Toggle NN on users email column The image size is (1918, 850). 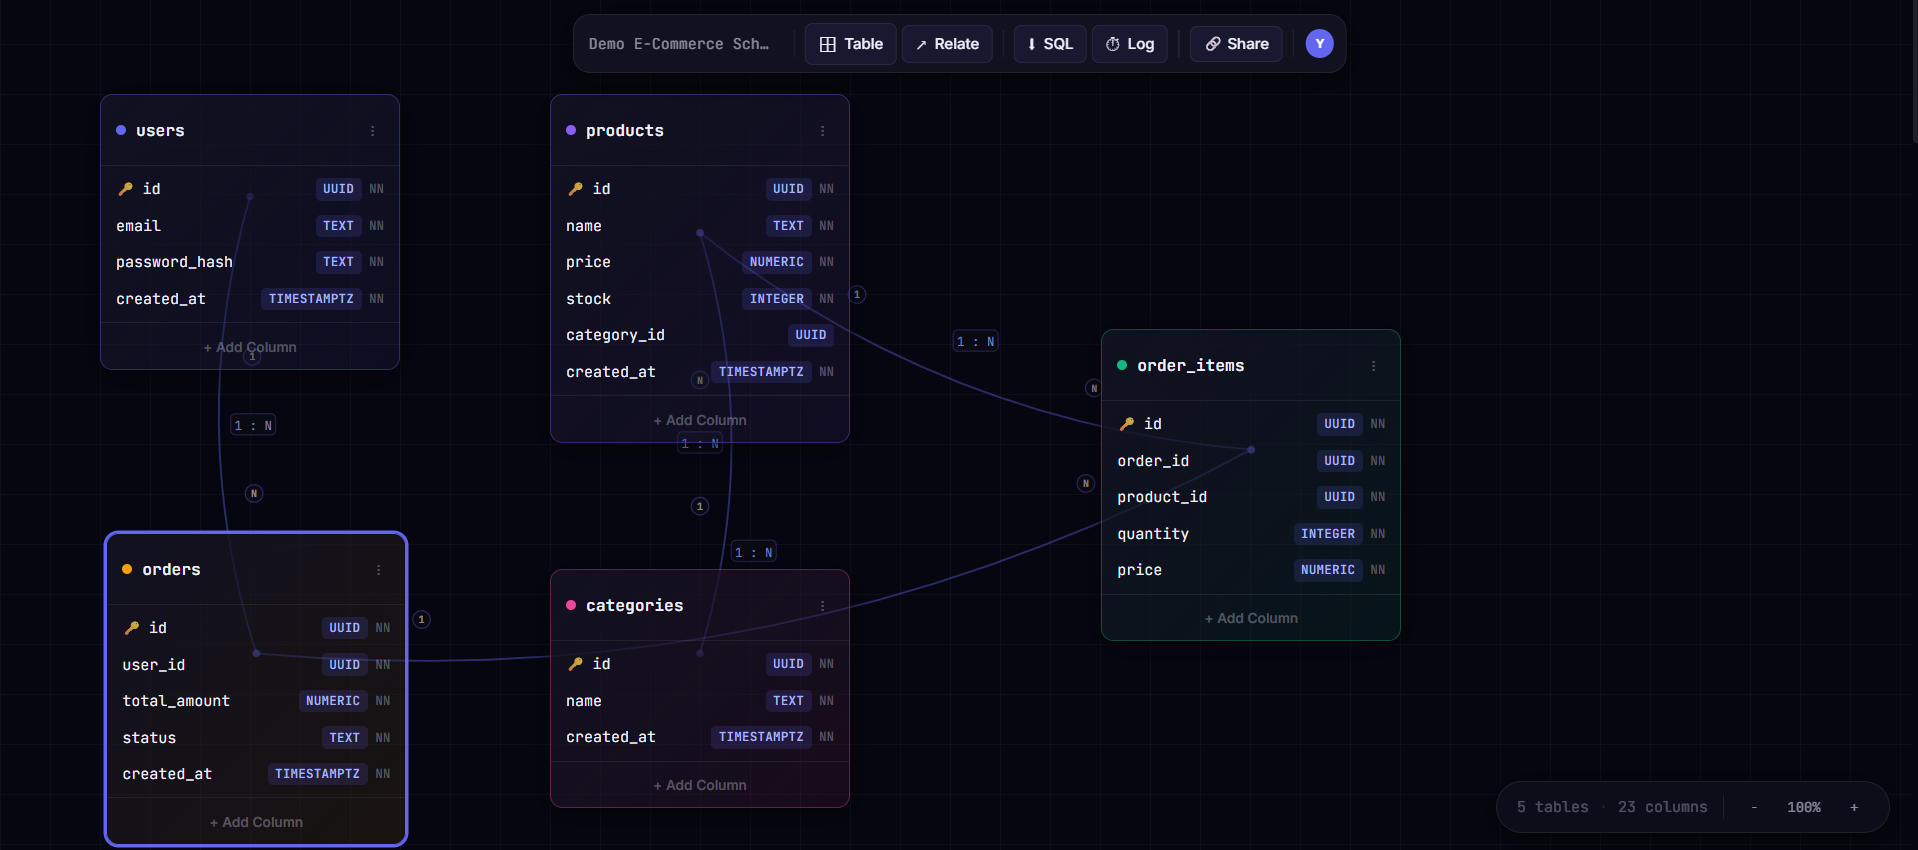377,226
